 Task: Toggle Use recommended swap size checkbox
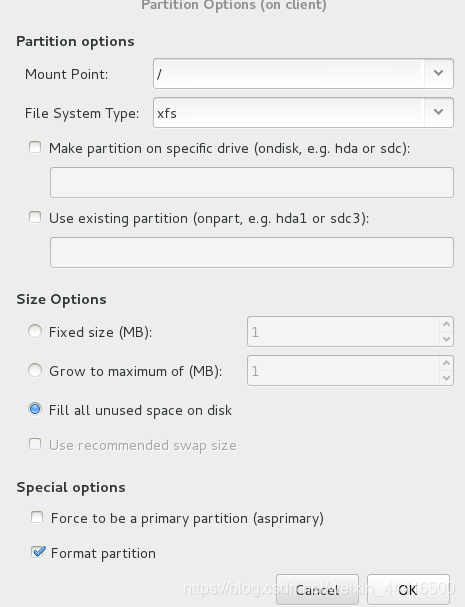point(35,444)
